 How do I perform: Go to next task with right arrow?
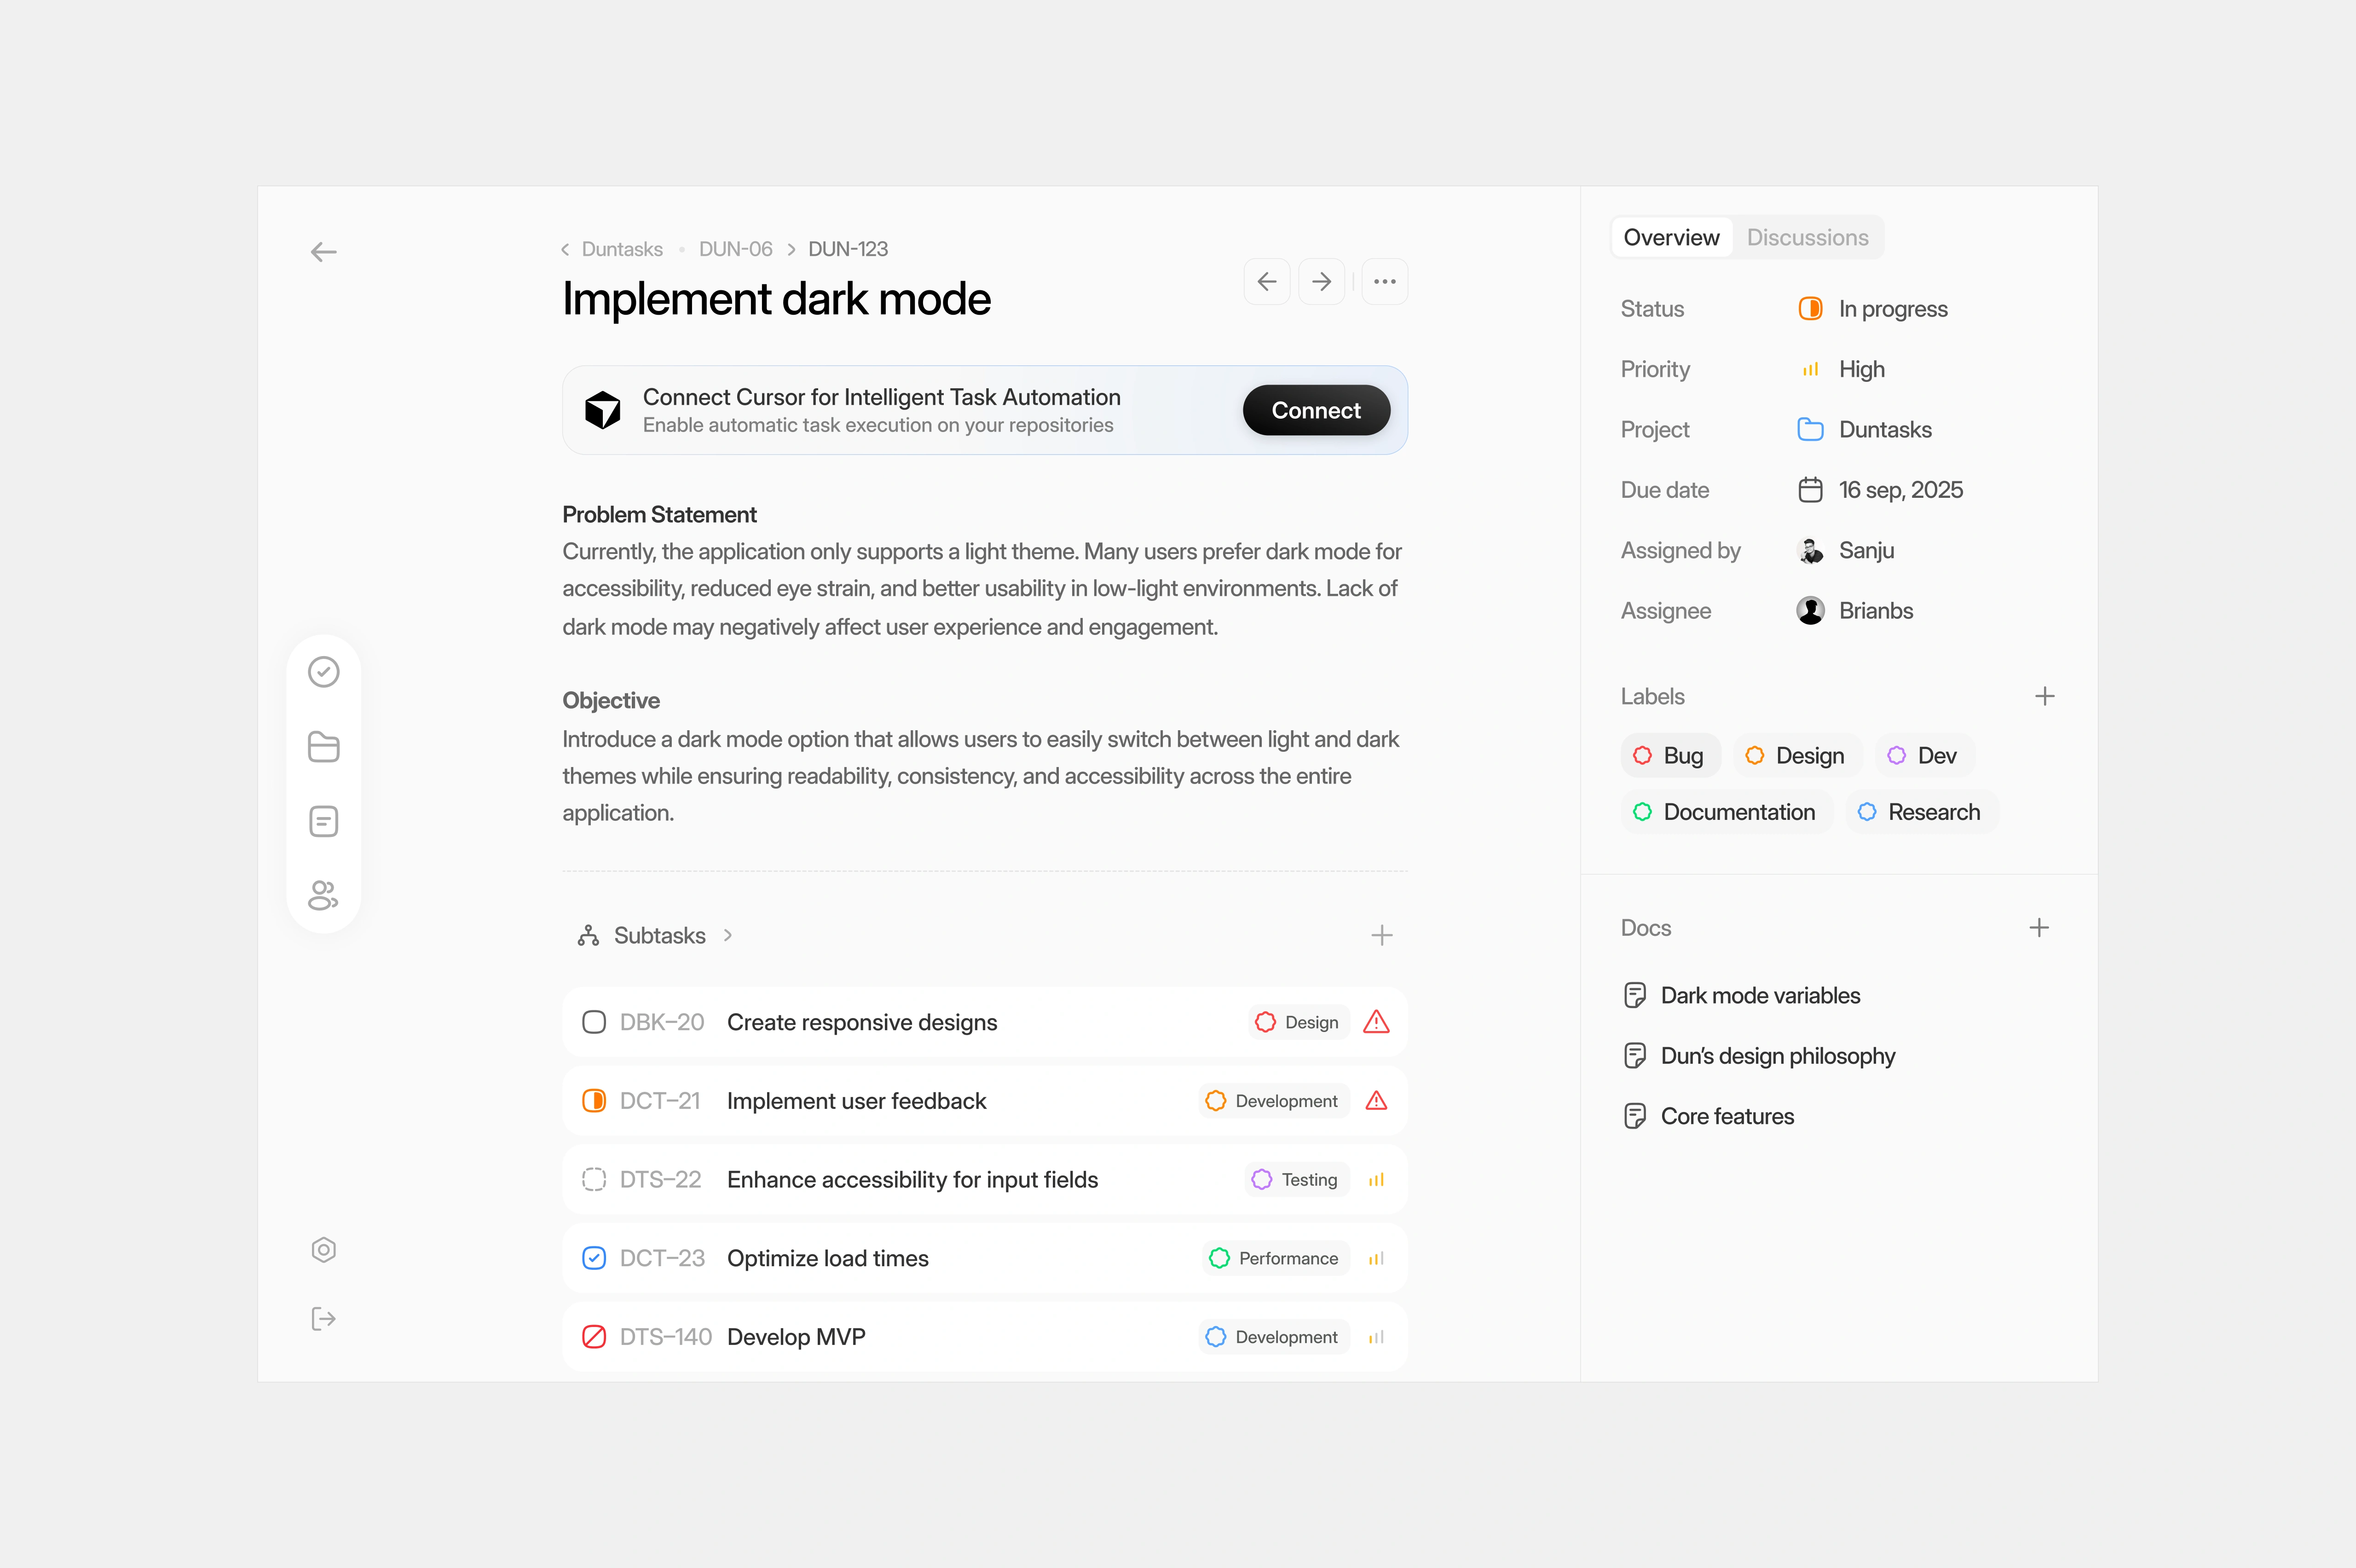1321,282
